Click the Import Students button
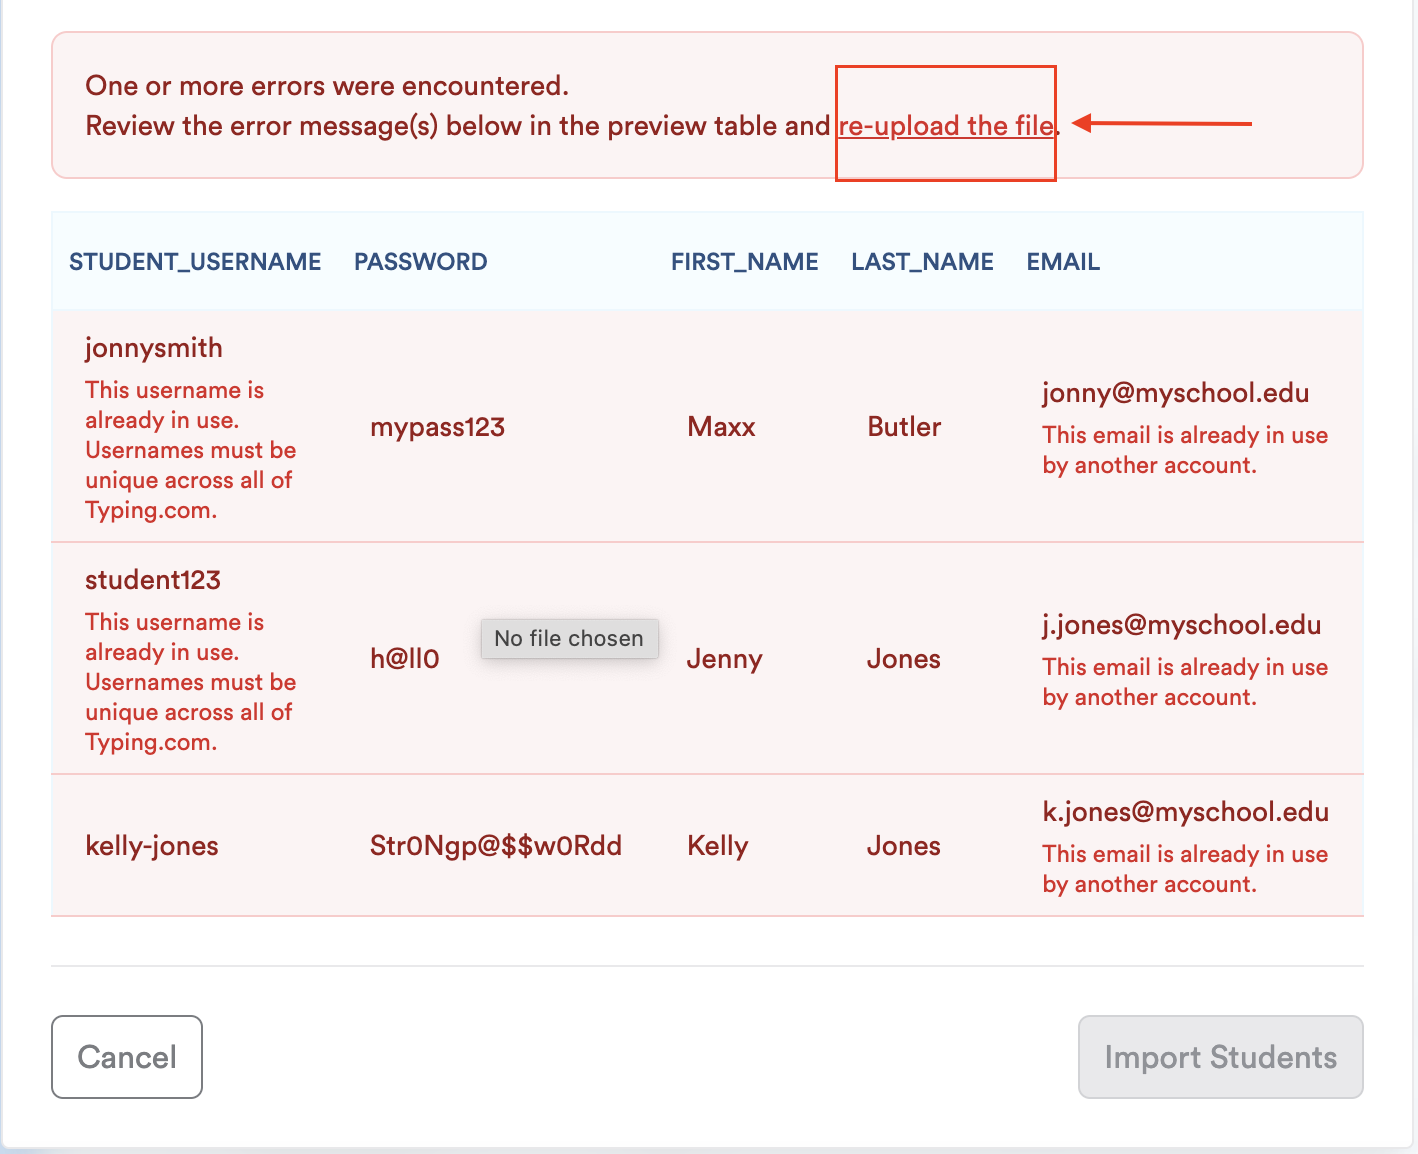1418x1154 pixels. pos(1220,1057)
